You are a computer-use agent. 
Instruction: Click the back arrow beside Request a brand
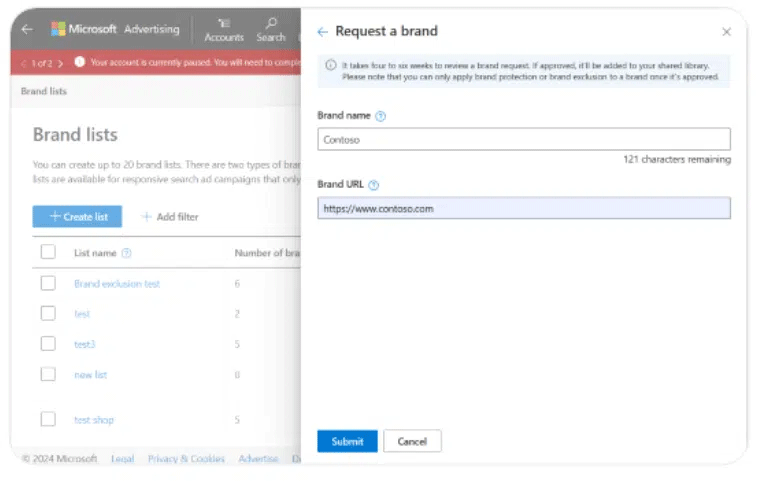click(322, 32)
